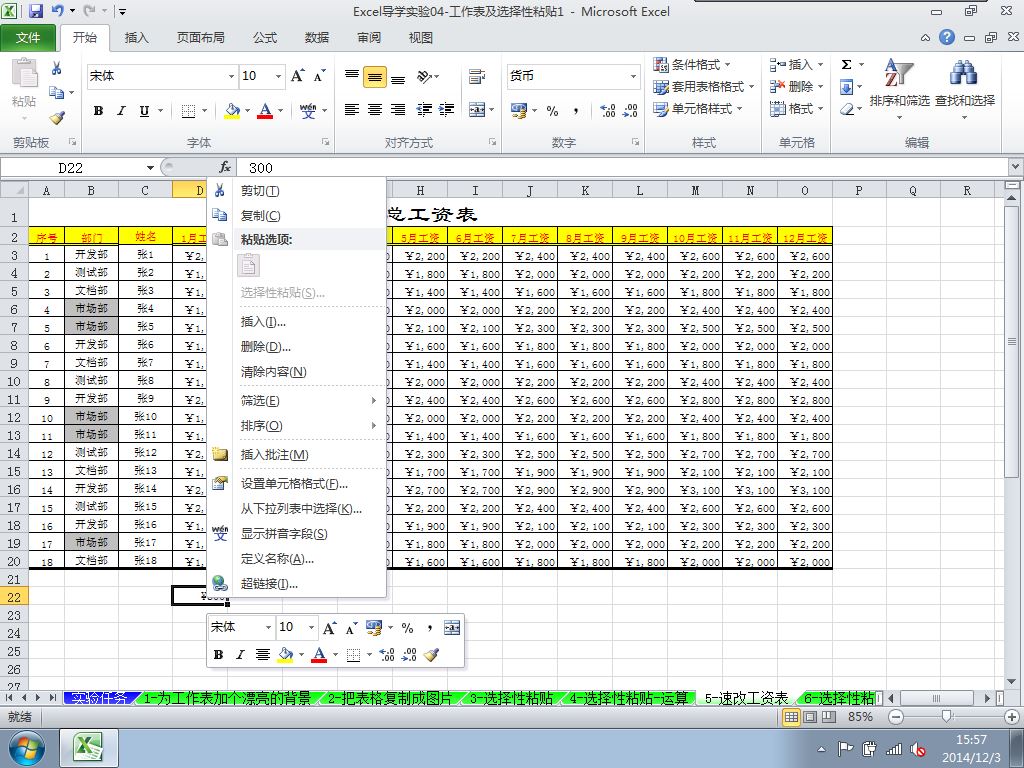Image resolution: width=1024 pixels, height=768 pixels.
Task: Click the Format Painter brush icon in the clipboard group
Action: [57, 118]
